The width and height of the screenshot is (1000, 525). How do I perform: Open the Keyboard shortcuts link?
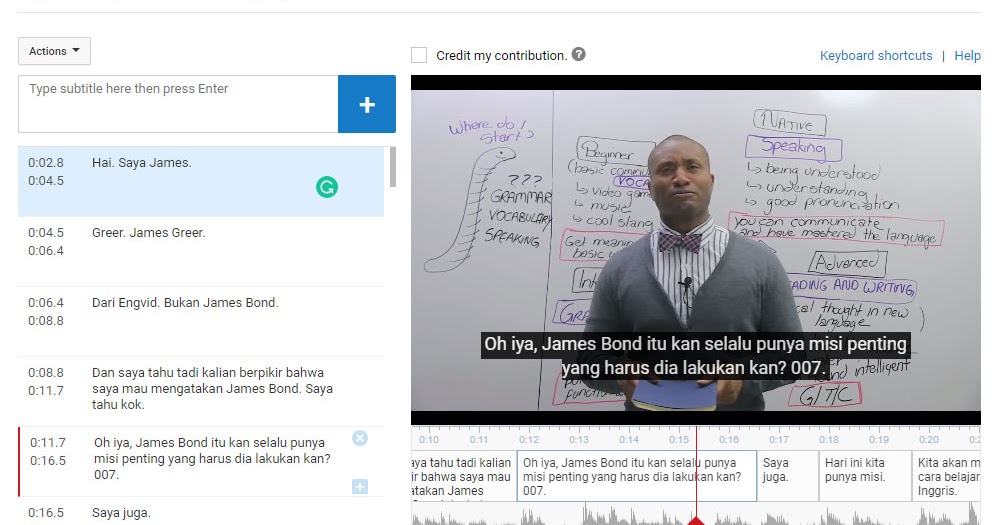click(x=876, y=55)
